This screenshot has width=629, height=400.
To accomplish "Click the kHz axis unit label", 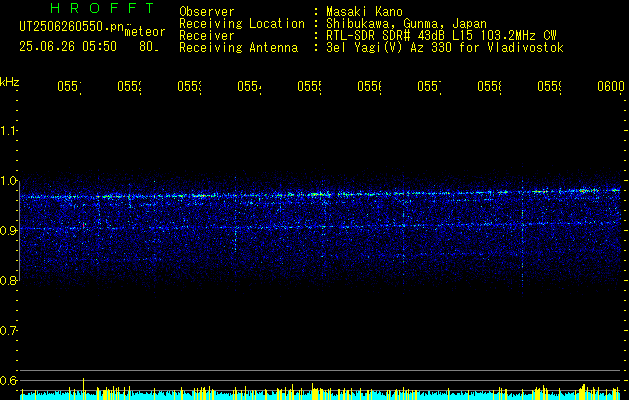I will tap(9, 82).
